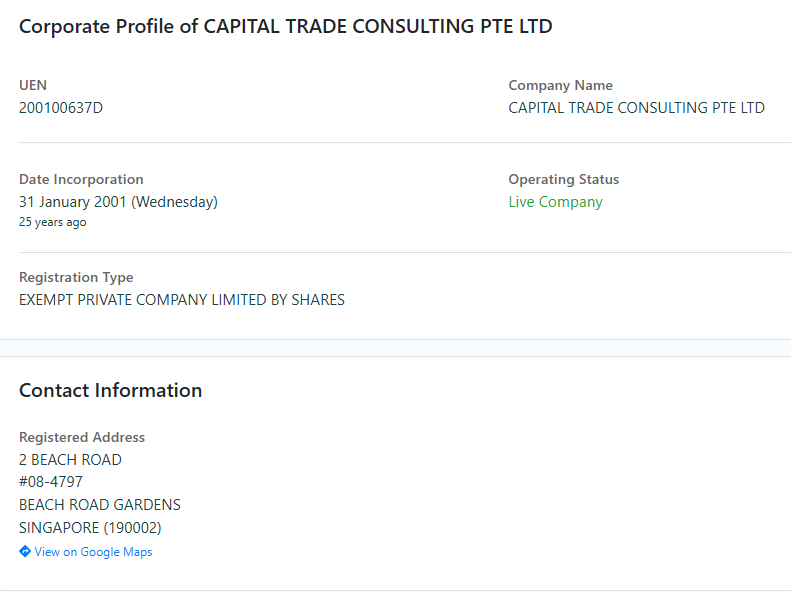Image resolution: width=791 pixels, height=591 pixels.
Task: Click the Google Maps directions icon
Action: (25, 552)
